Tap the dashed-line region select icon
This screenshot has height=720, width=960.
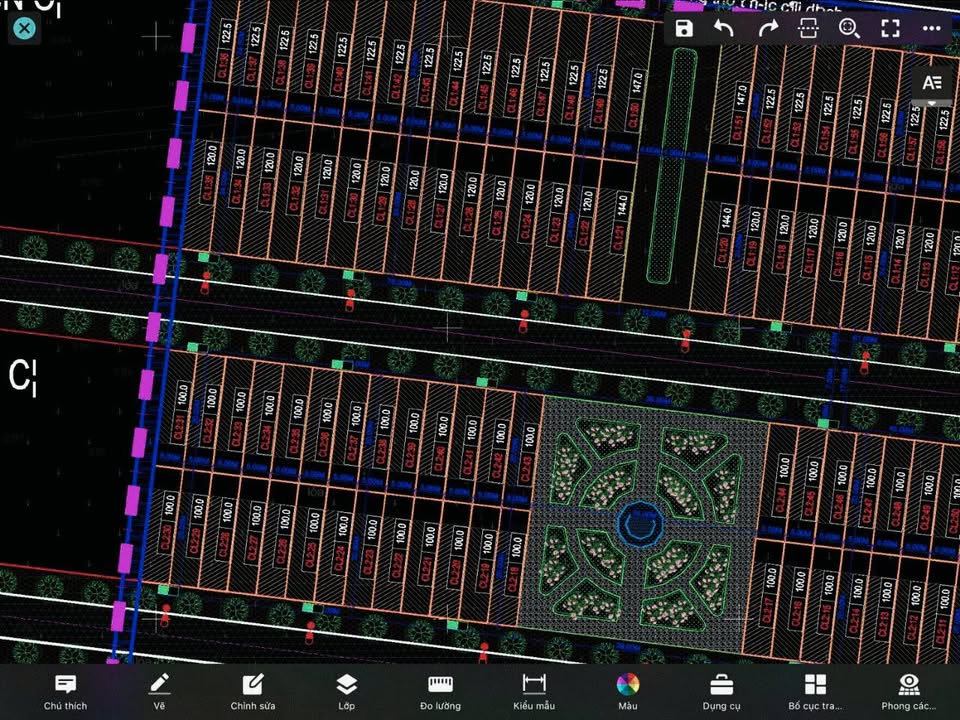coord(808,28)
